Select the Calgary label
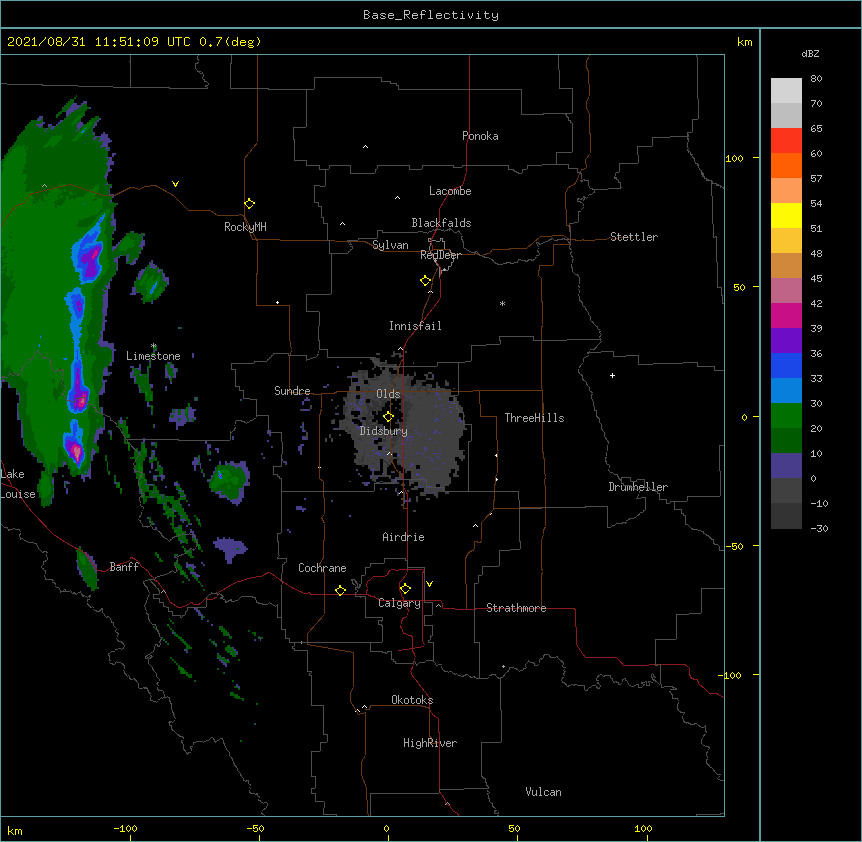 (x=399, y=603)
